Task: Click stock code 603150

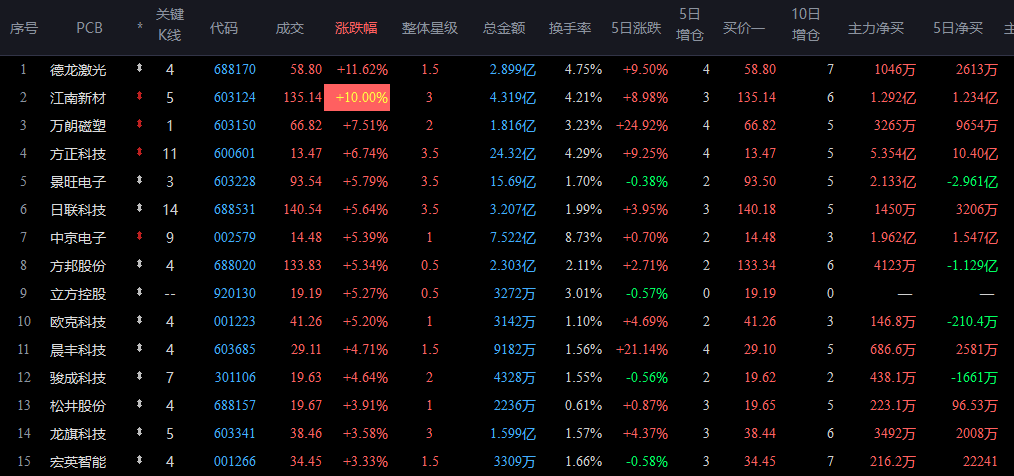Action: coord(235,125)
